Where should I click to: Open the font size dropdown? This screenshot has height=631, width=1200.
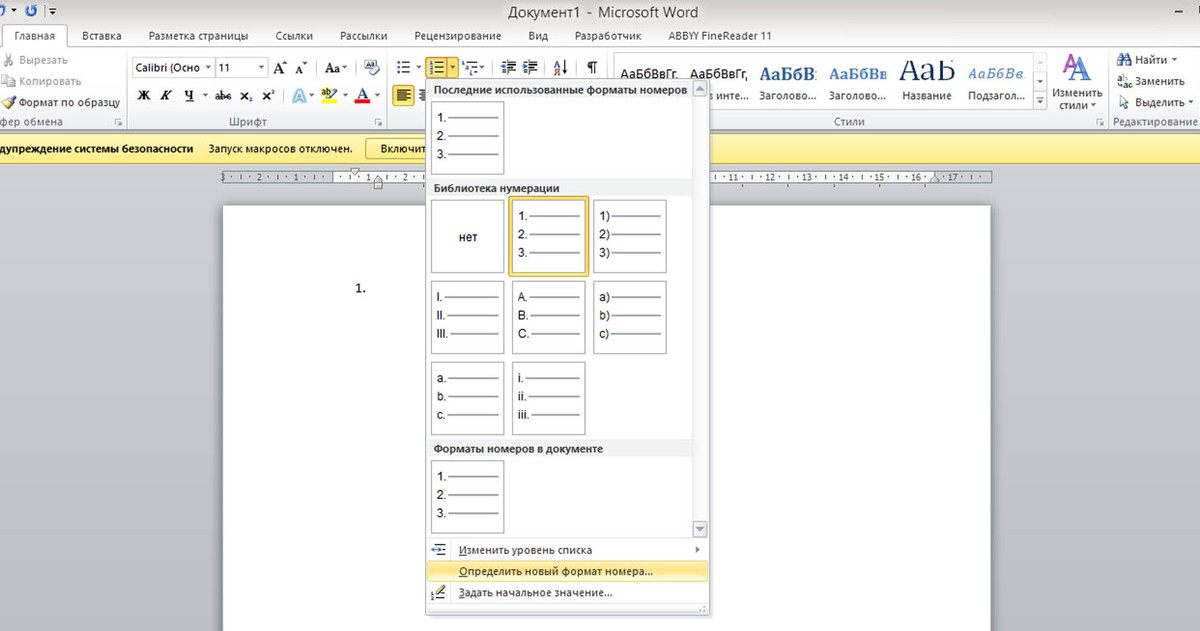pyautogui.click(x=262, y=68)
